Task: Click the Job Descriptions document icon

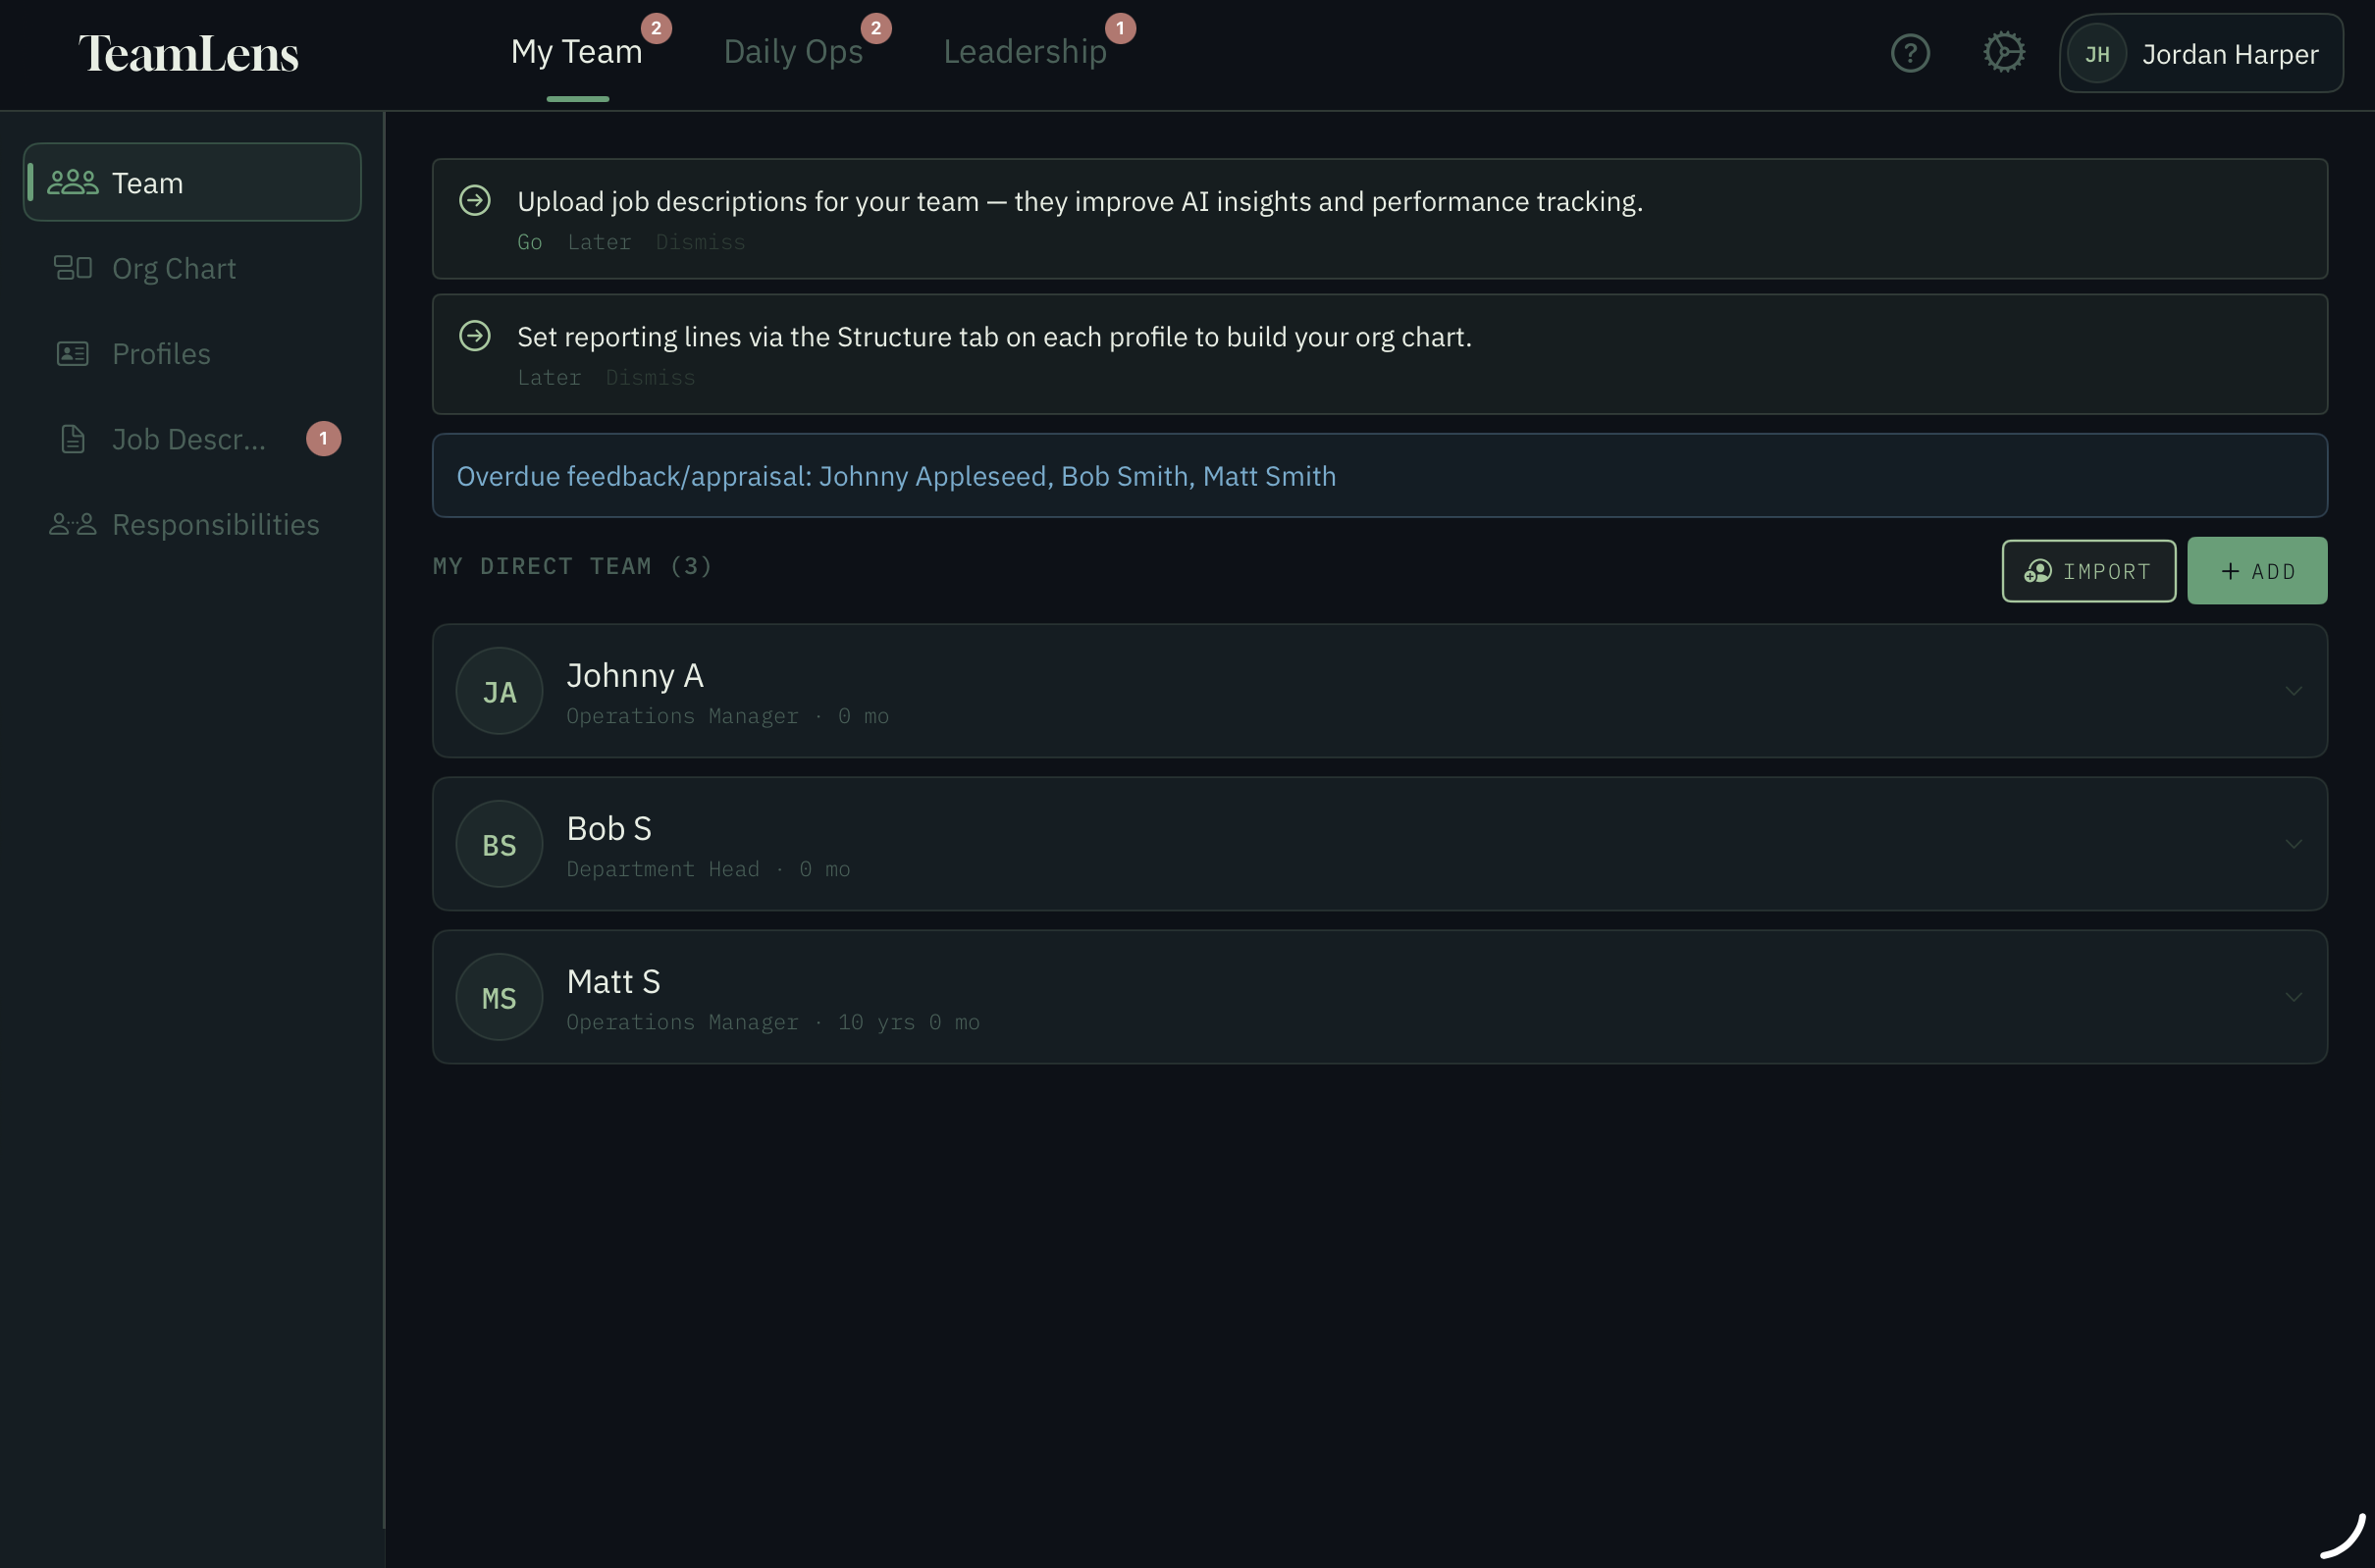Action: 73,439
